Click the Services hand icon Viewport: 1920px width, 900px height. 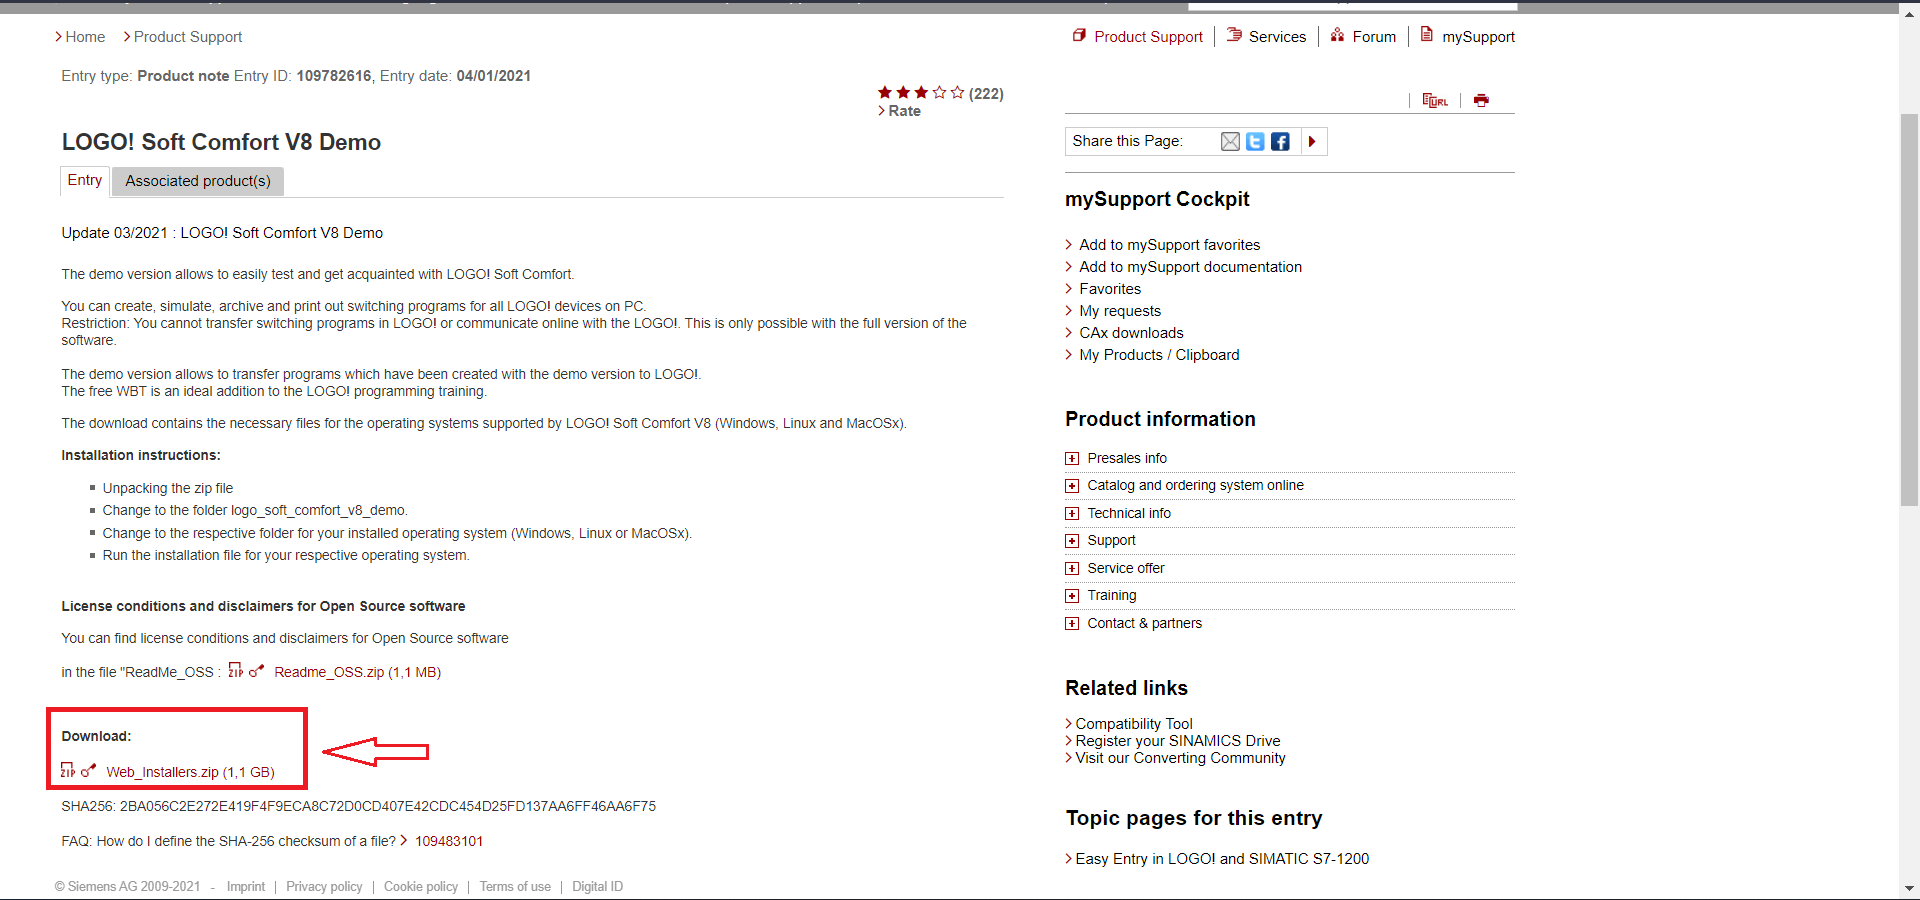(1234, 36)
